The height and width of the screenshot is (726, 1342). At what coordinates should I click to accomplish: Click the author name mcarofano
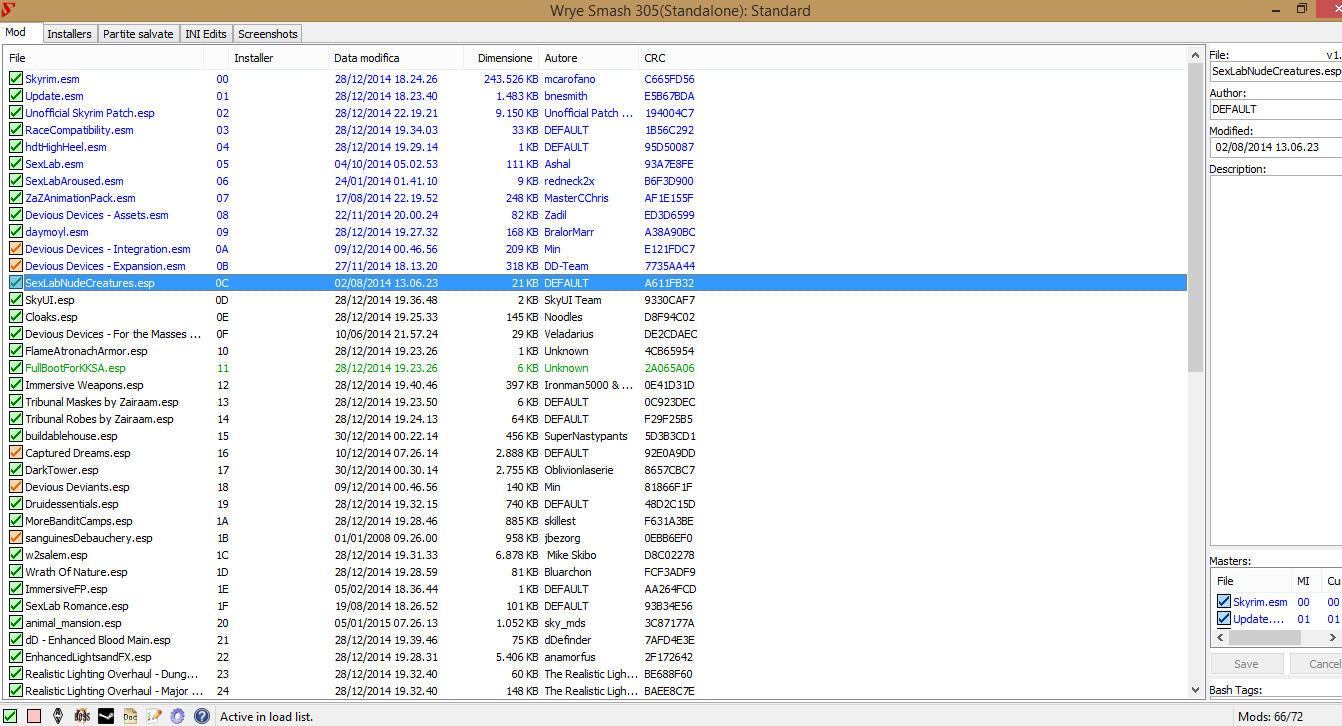click(570, 79)
